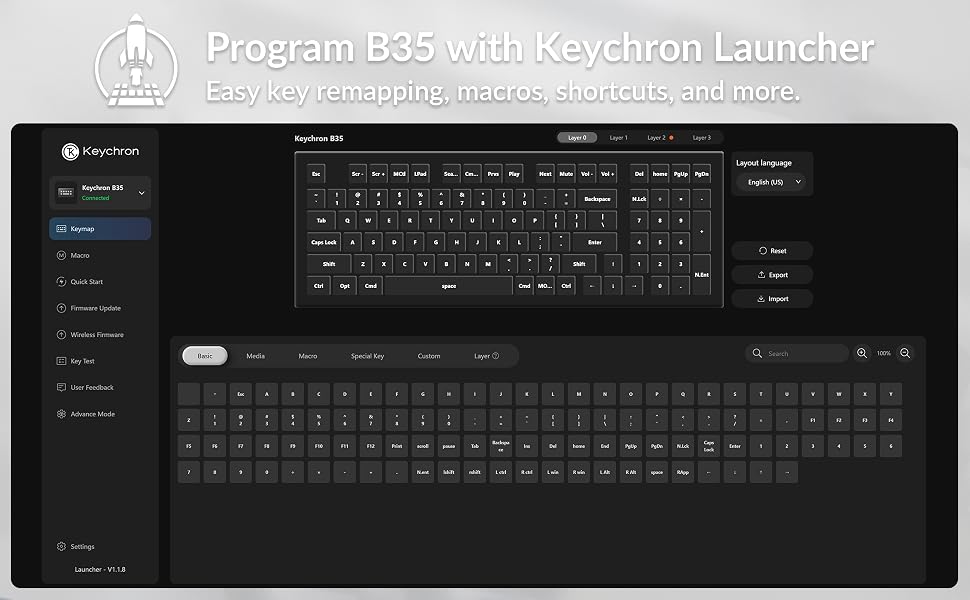Choose the lshift keycode in palette
This screenshot has width=970, height=600.
(449, 472)
